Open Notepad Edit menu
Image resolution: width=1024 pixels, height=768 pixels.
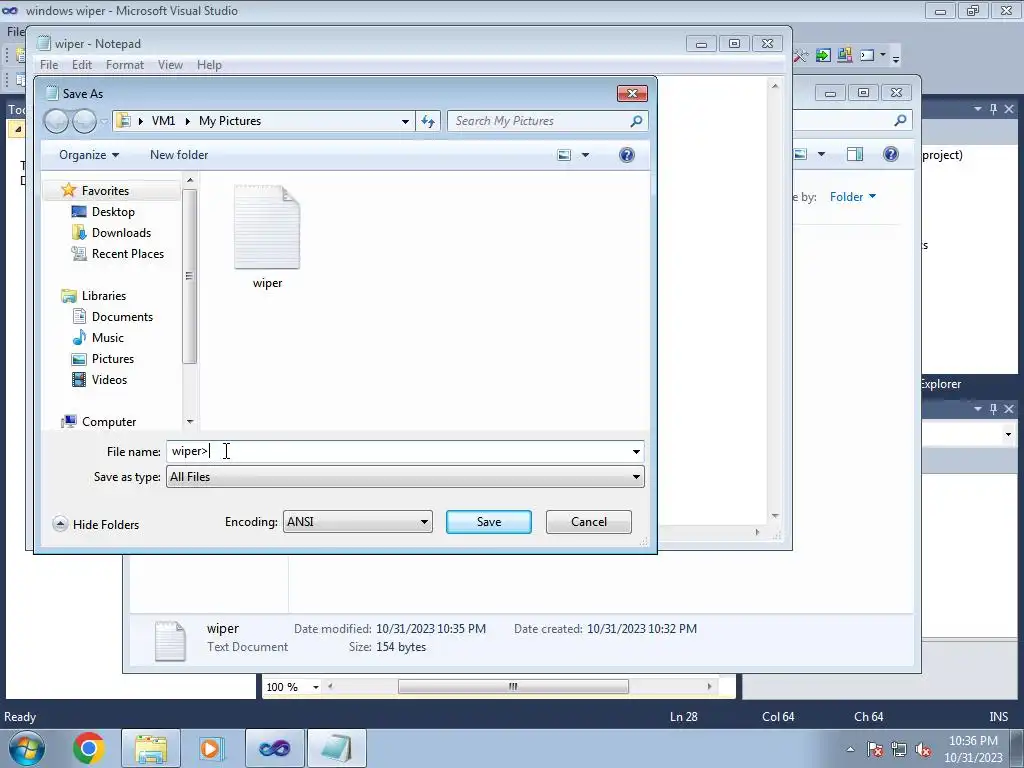pos(82,65)
